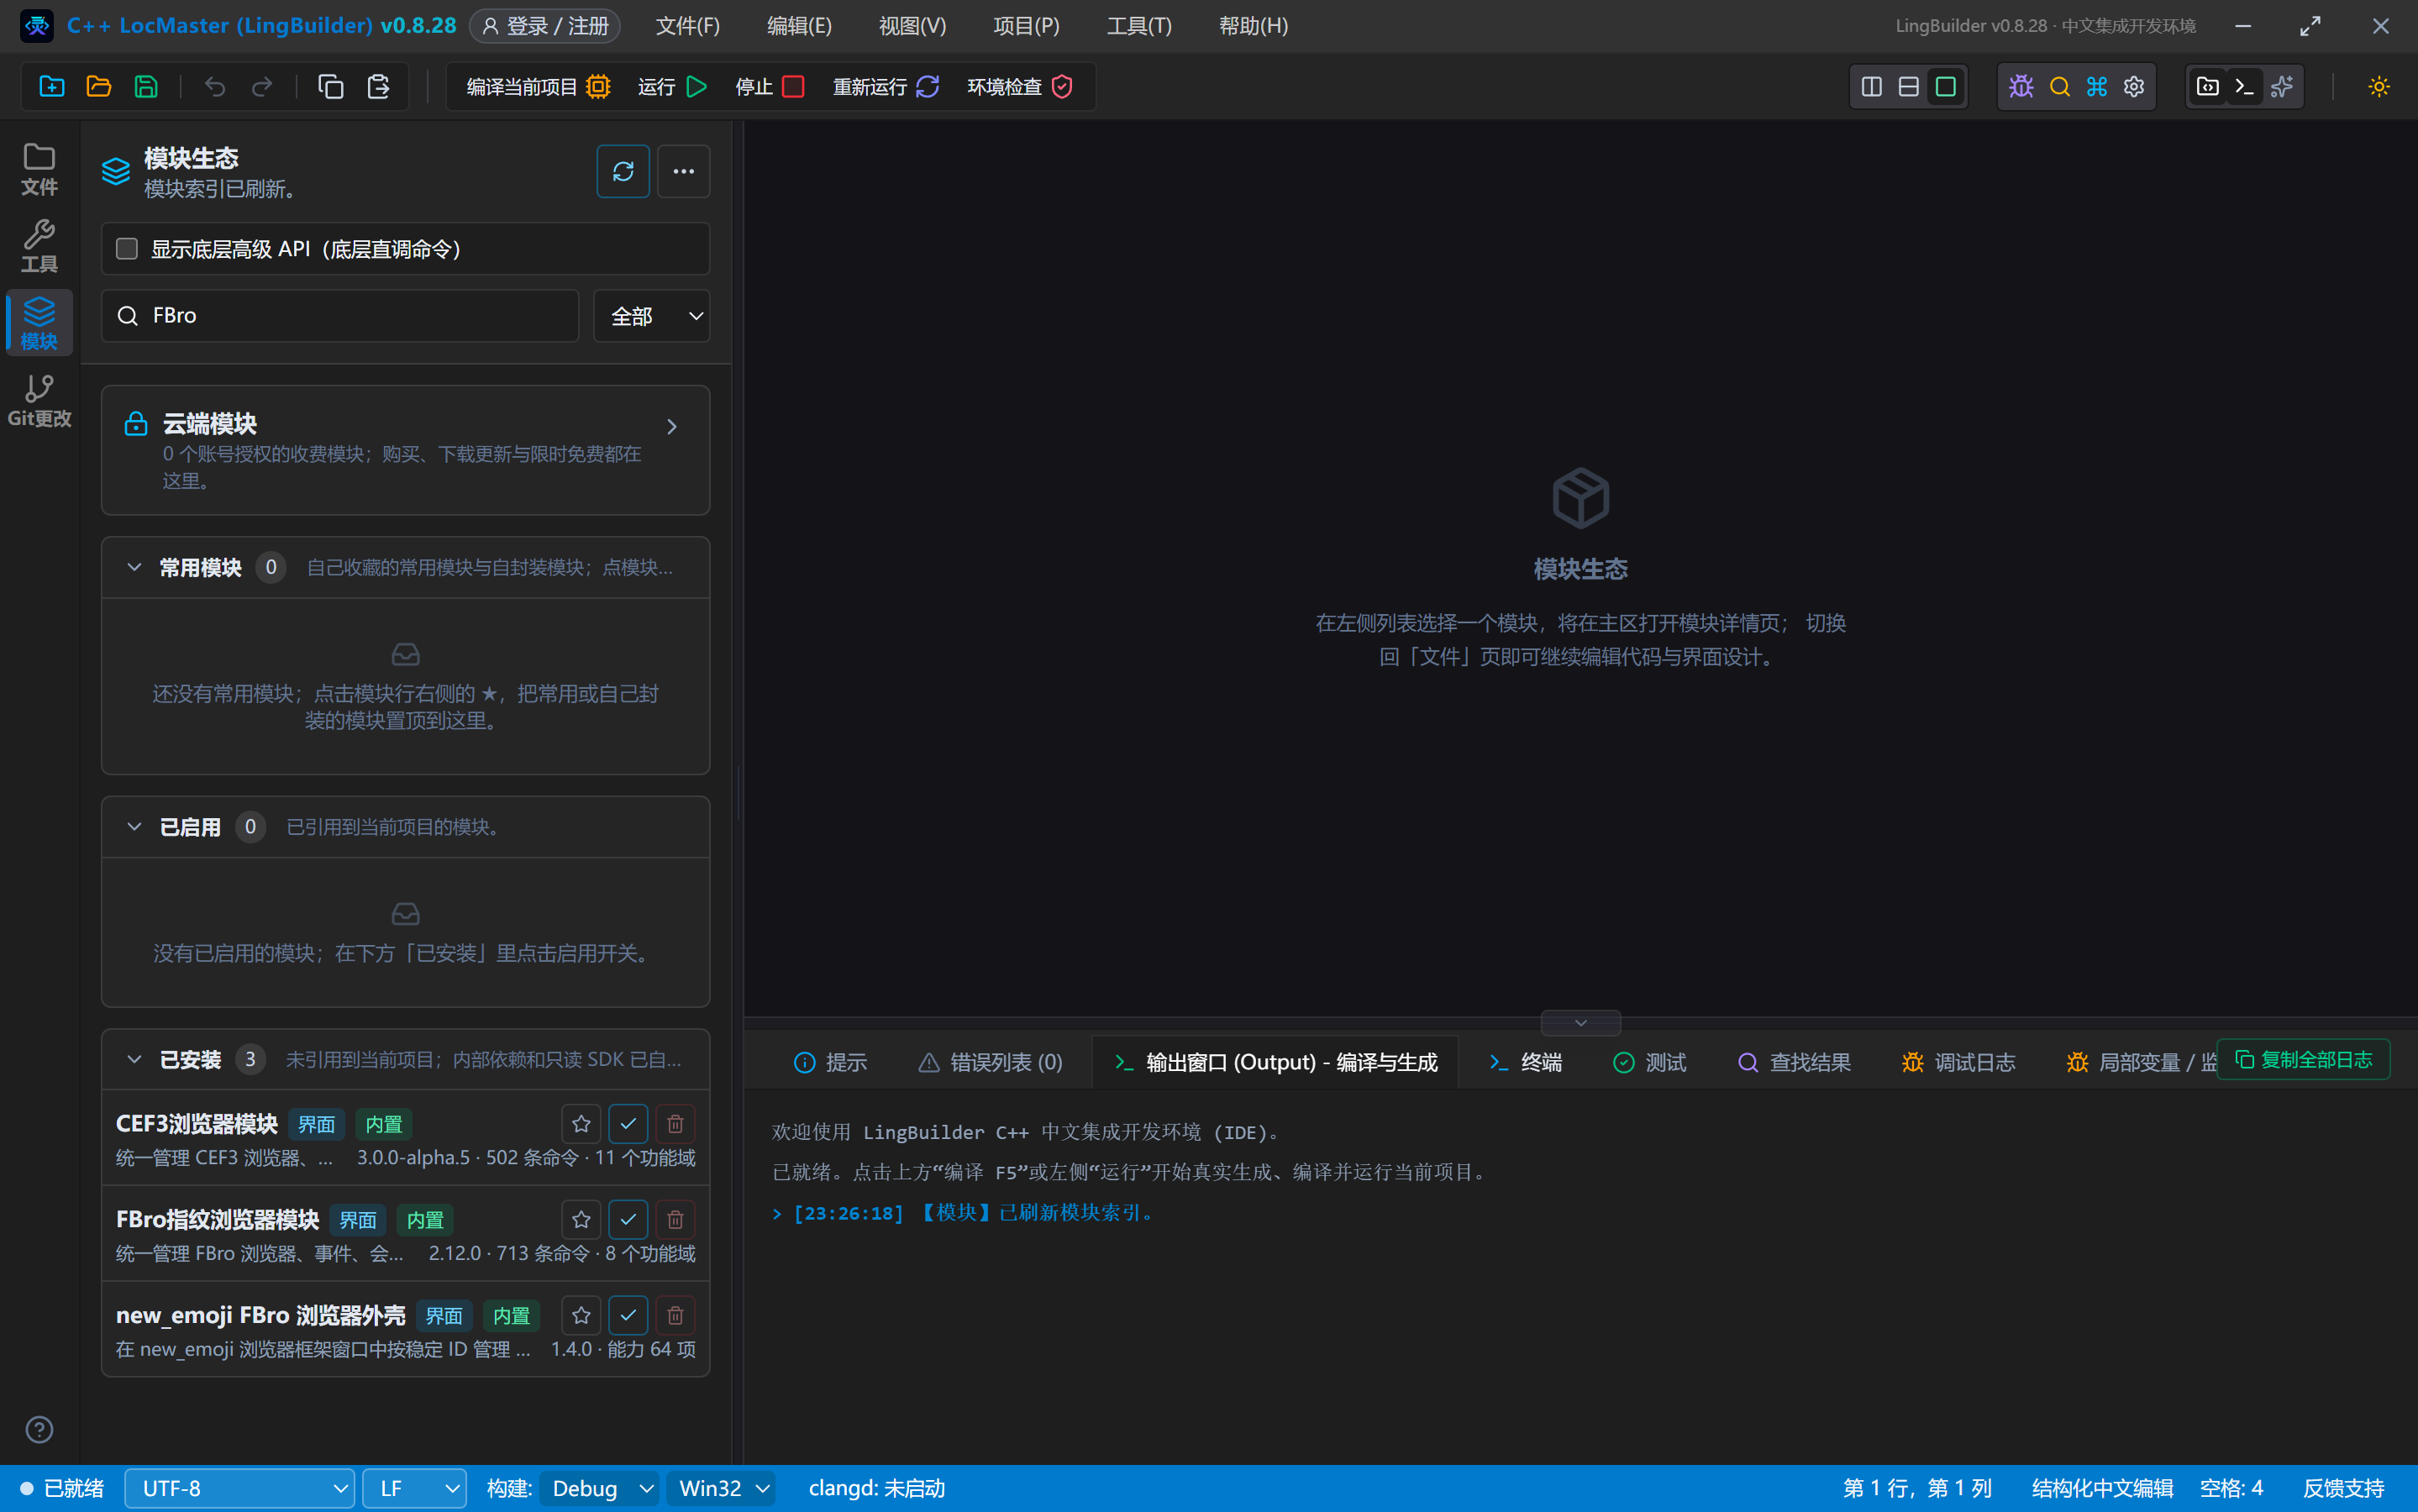This screenshot has width=2418, height=1512.
Task: Click the 运行 run button
Action: pos(673,87)
